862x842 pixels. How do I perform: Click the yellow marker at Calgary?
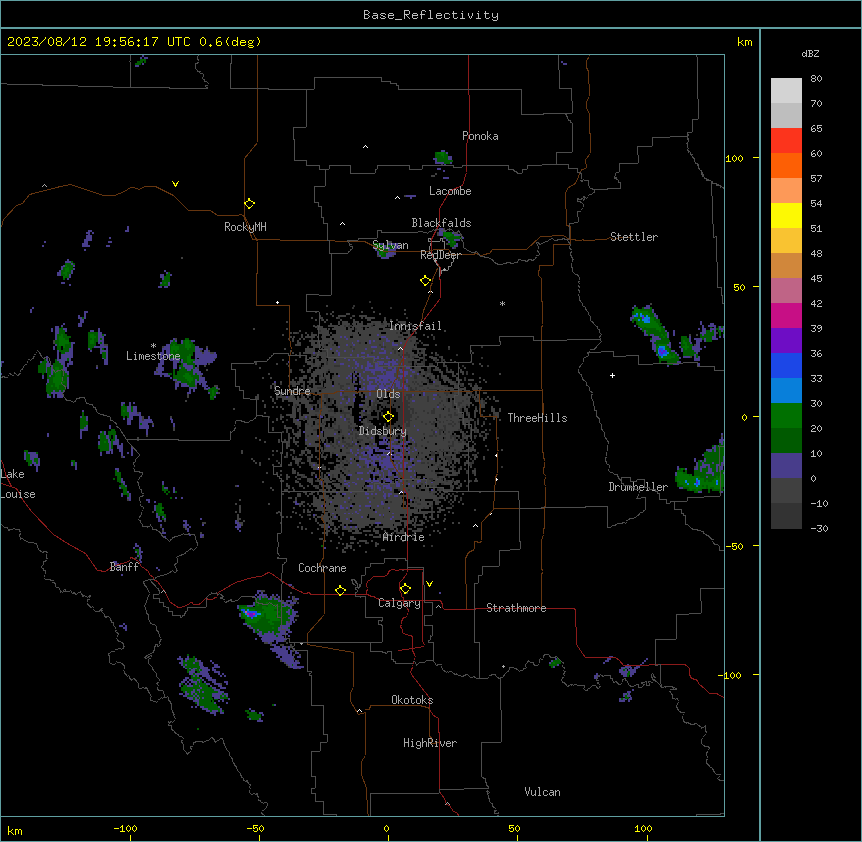pyautogui.click(x=405, y=589)
